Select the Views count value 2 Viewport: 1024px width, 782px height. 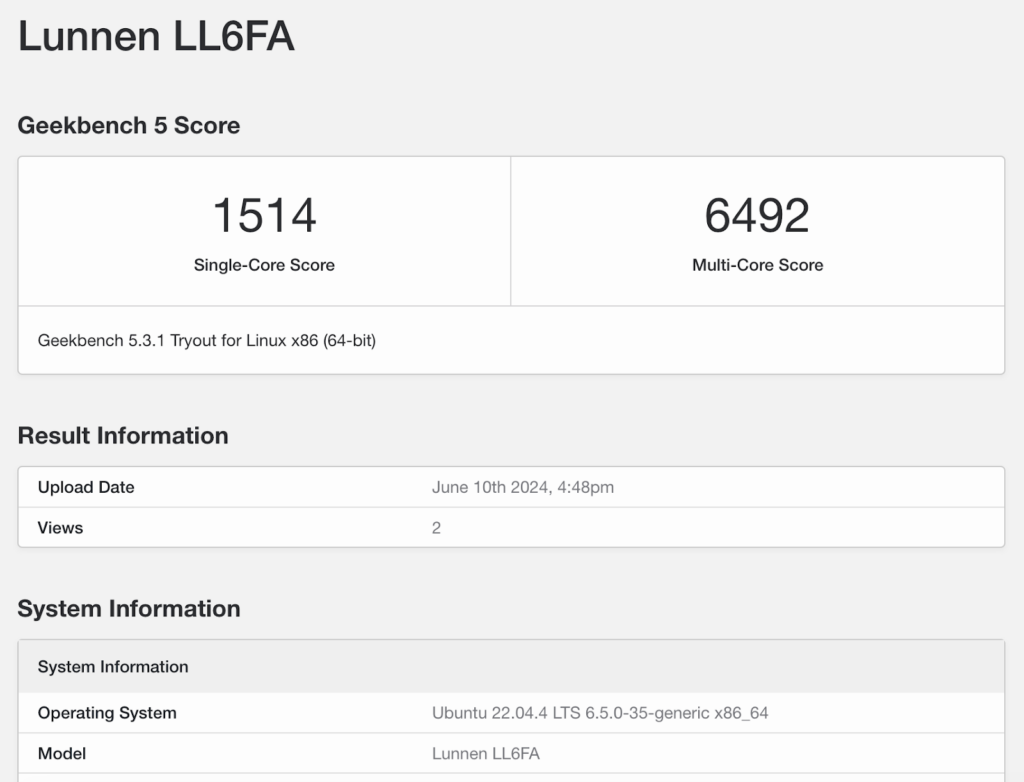(x=436, y=528)
